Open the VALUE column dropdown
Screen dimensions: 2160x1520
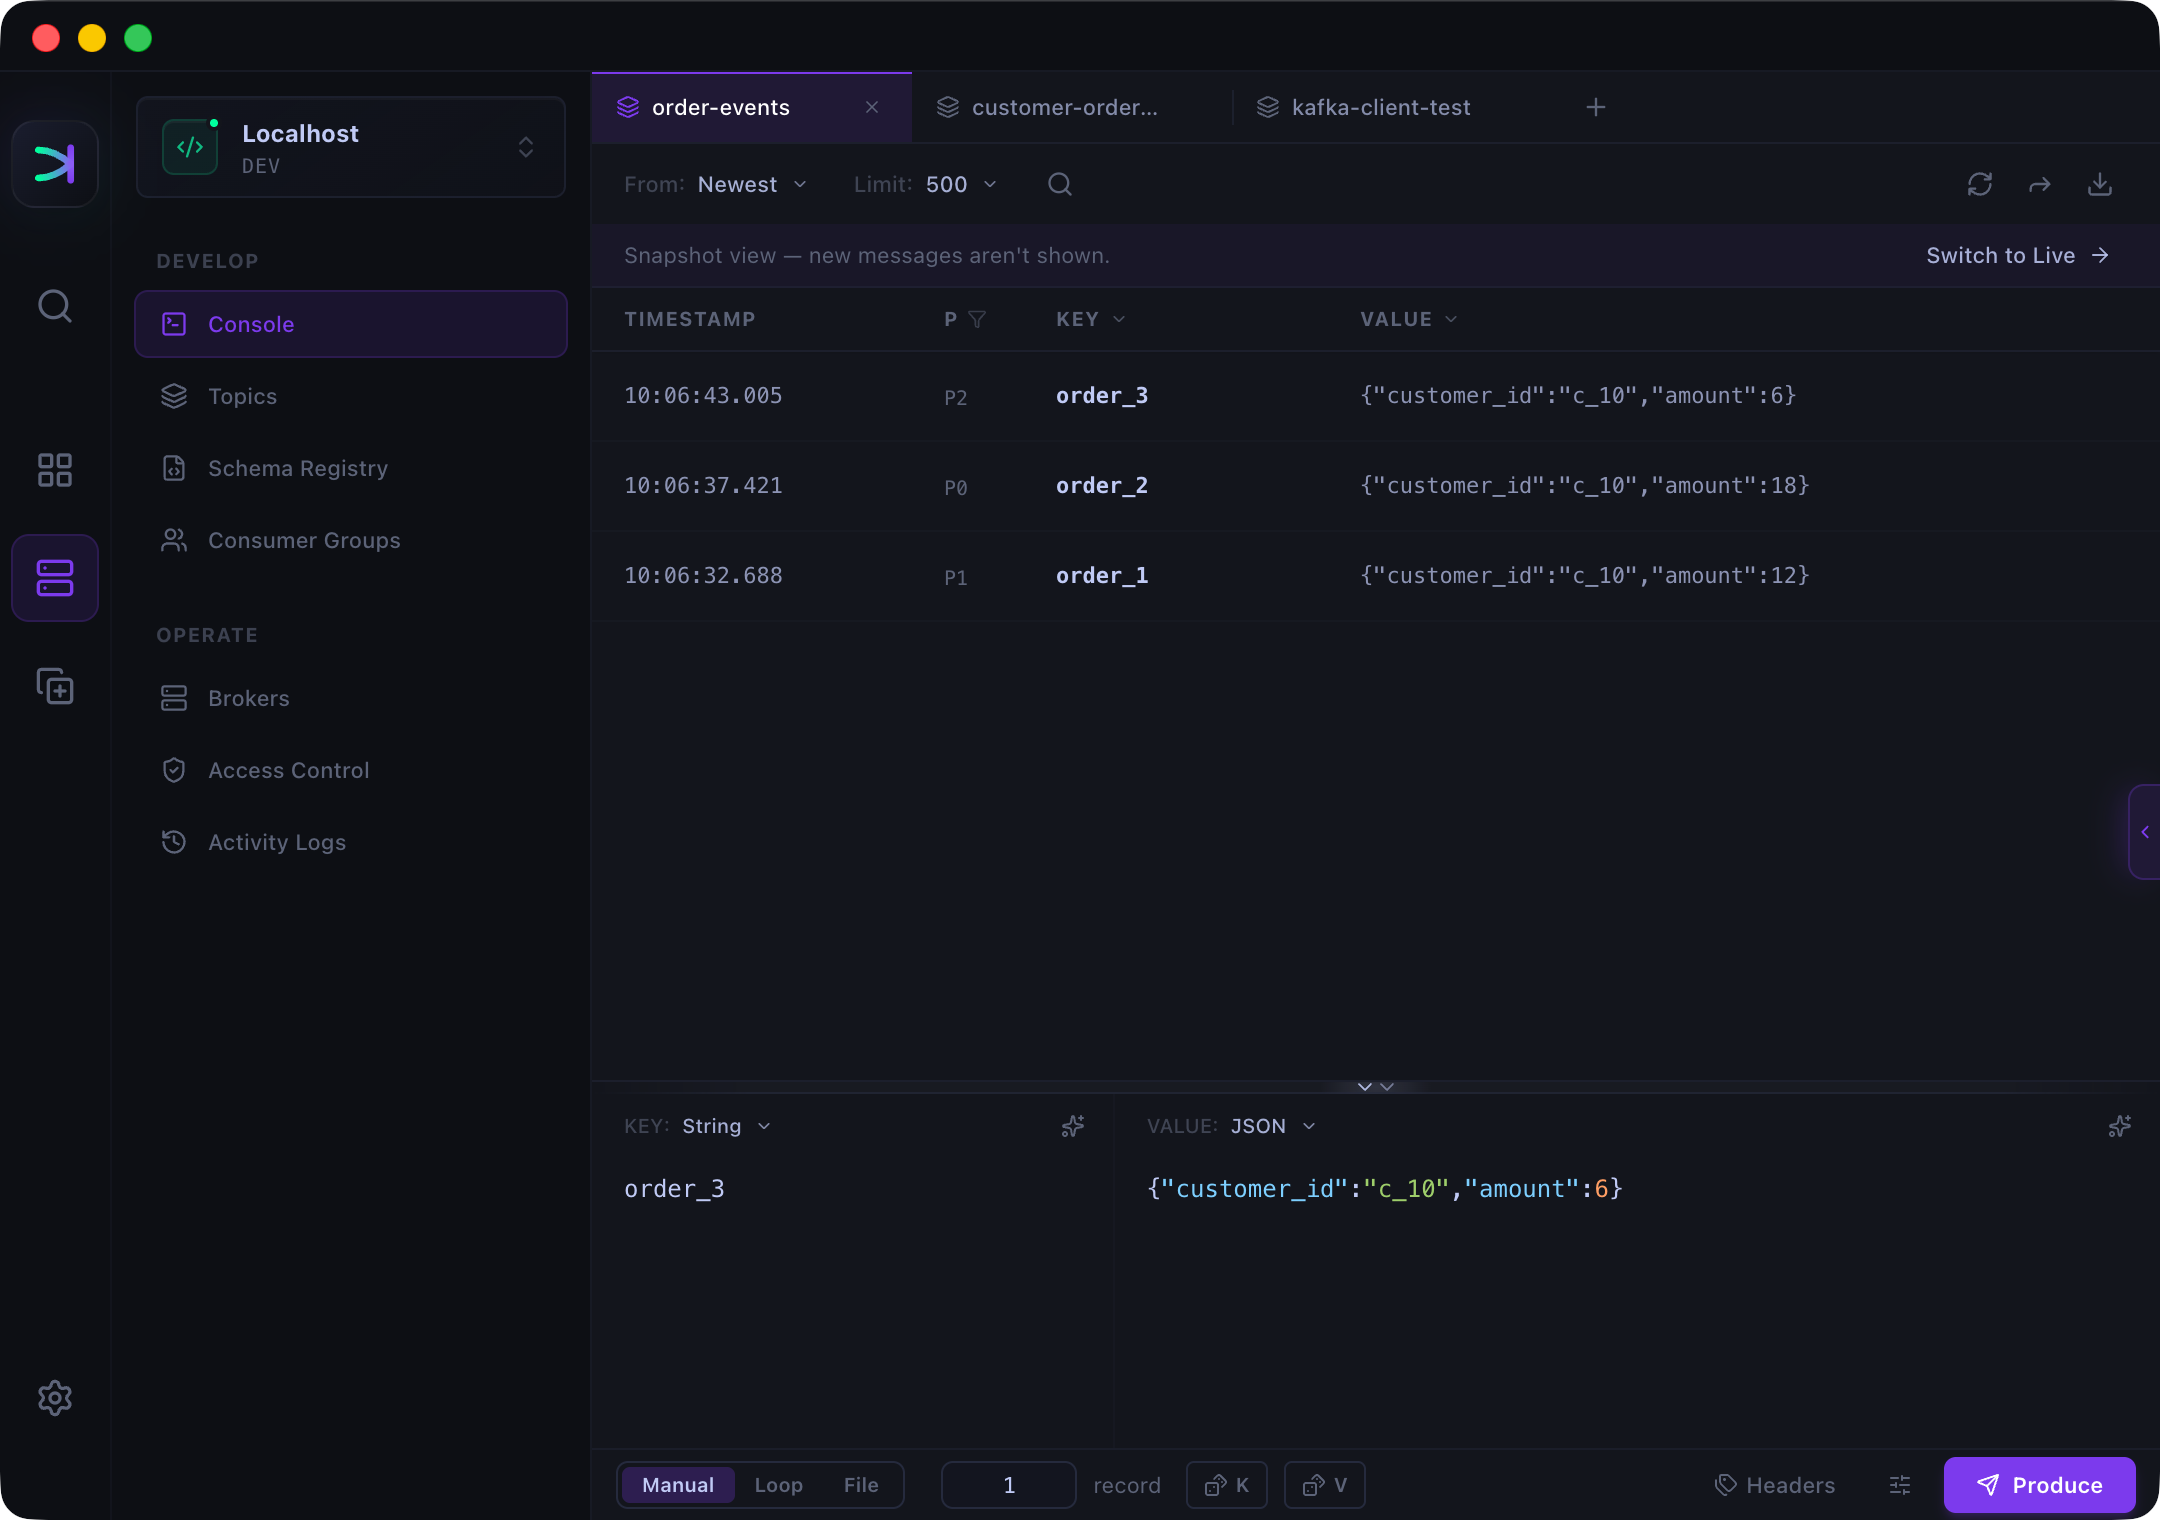tap(1409, 319)
